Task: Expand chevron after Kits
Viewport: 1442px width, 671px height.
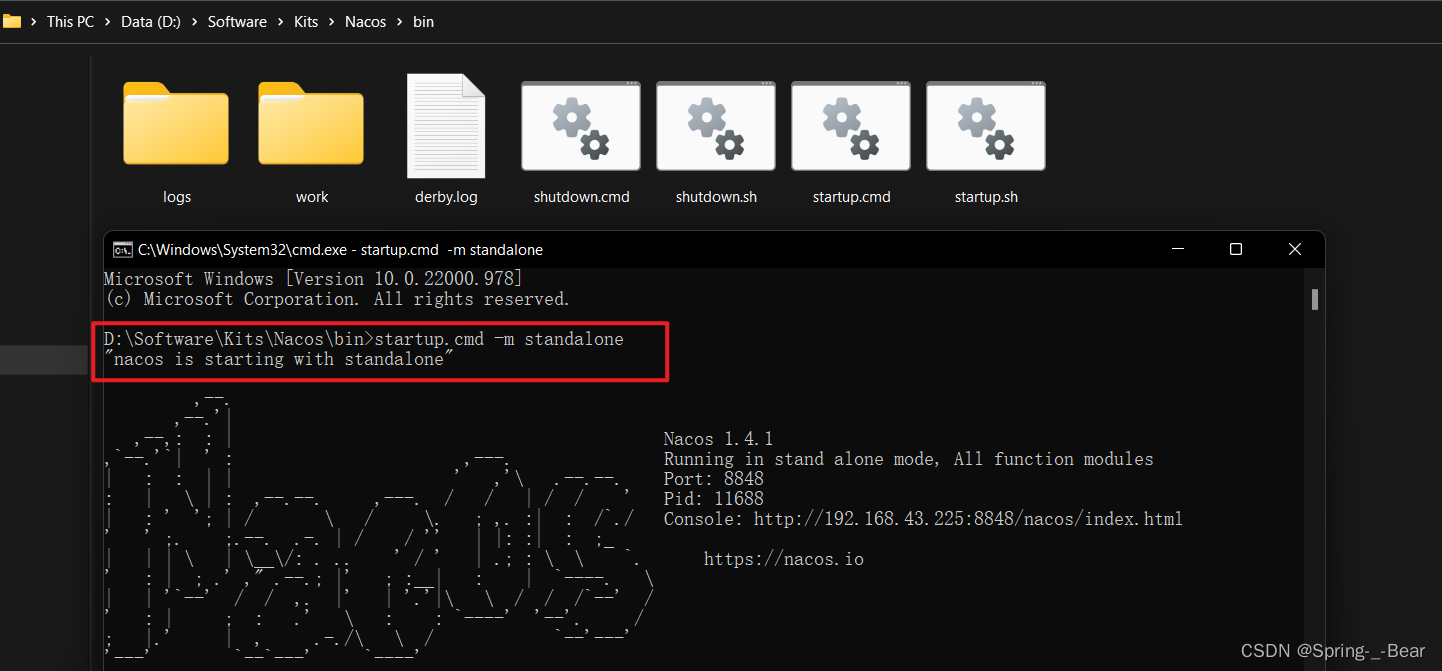Action: 332,21
